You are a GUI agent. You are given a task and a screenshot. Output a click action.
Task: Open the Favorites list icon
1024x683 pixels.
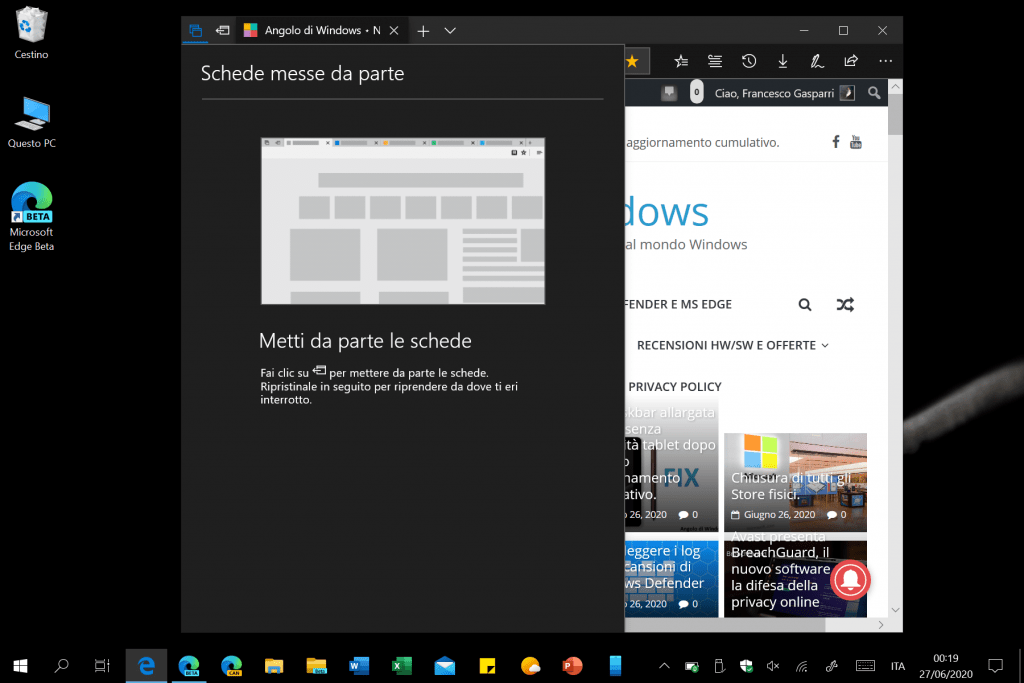[681, 61]
